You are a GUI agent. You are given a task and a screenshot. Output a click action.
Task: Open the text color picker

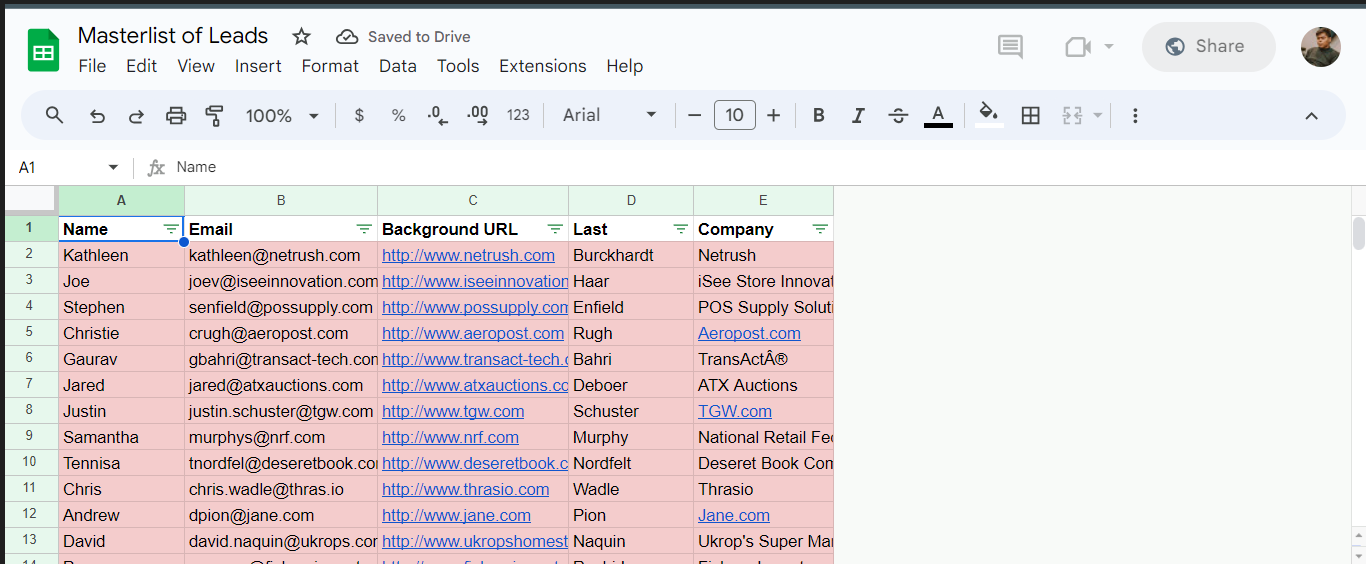[938, 116]
